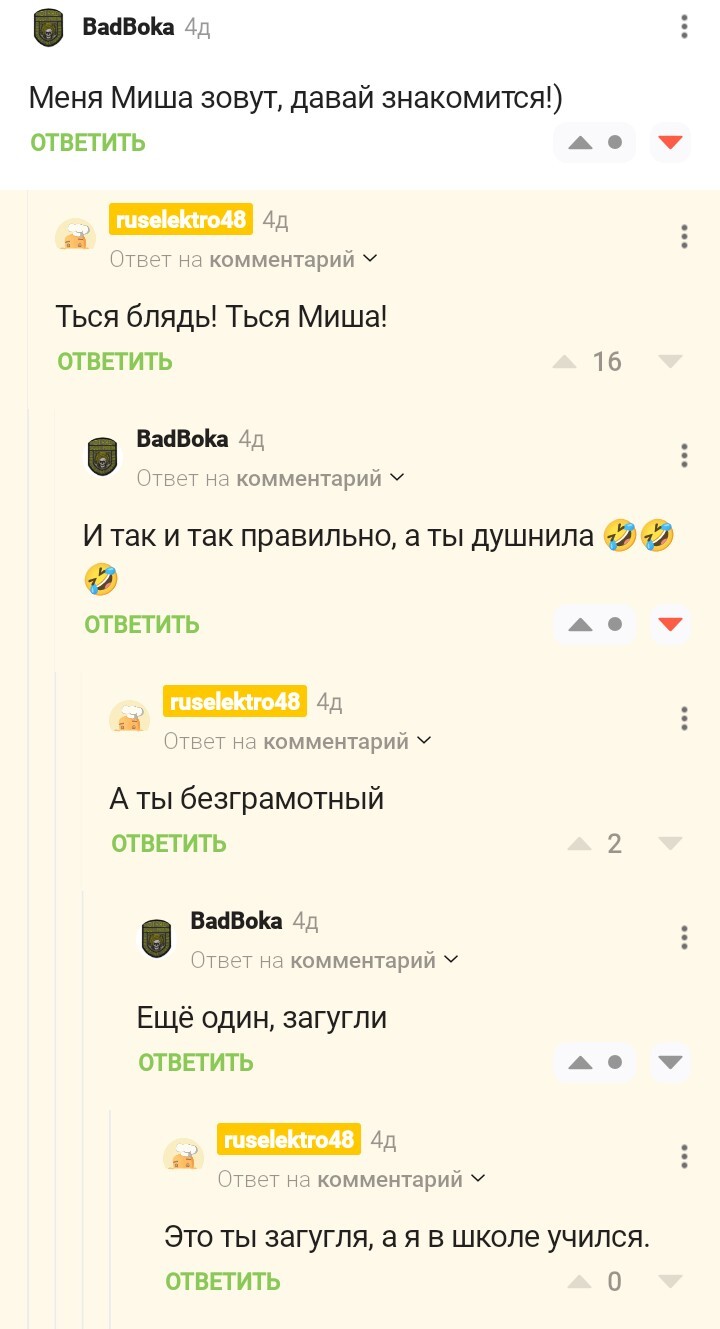The image size is (720, 1329).
Task: Open three-dot menu on 'А ты безграмотный' comment
Action: tap(684, 719)
